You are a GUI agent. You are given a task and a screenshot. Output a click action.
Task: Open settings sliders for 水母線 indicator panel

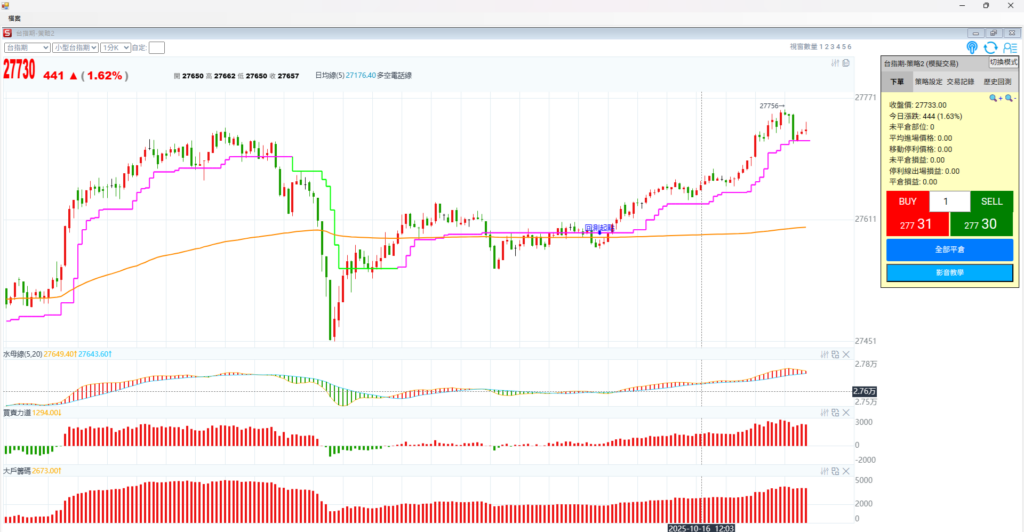[824, 354]
